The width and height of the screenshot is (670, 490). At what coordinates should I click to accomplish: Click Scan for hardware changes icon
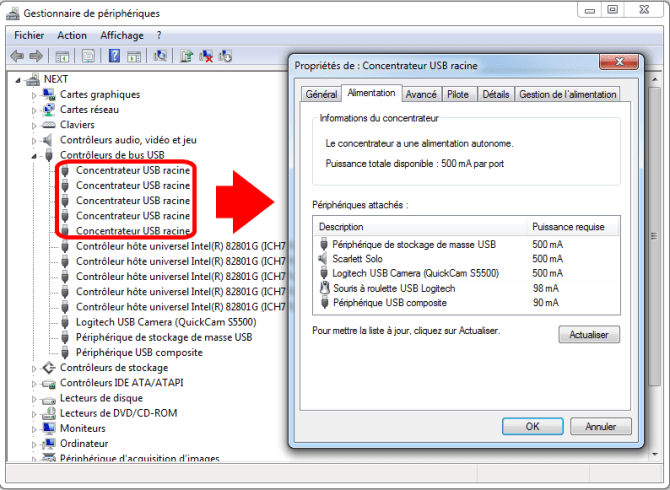pyautogui.click(x=160, y=56)
